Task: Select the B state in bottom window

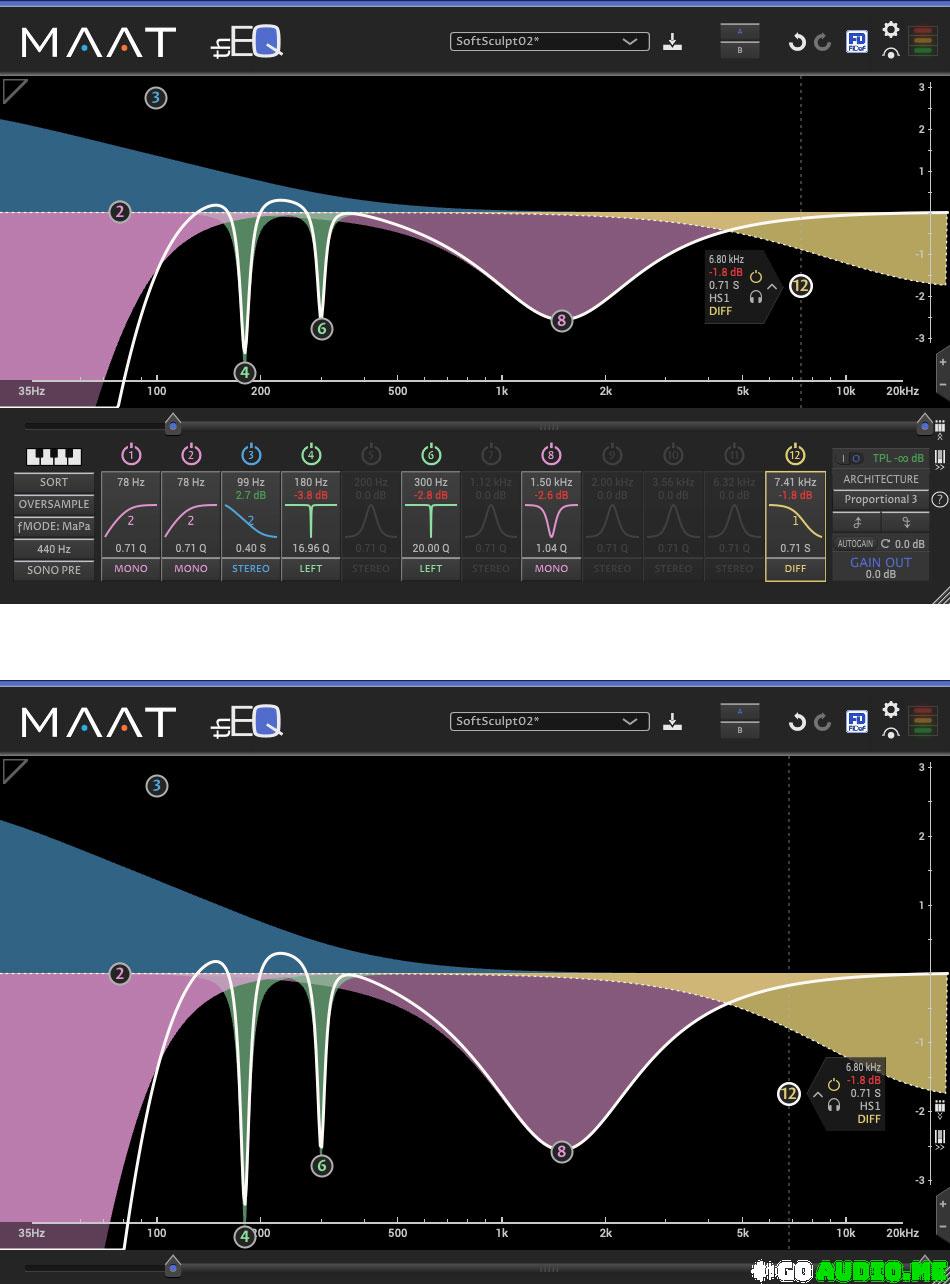Action: click(740, 730)
